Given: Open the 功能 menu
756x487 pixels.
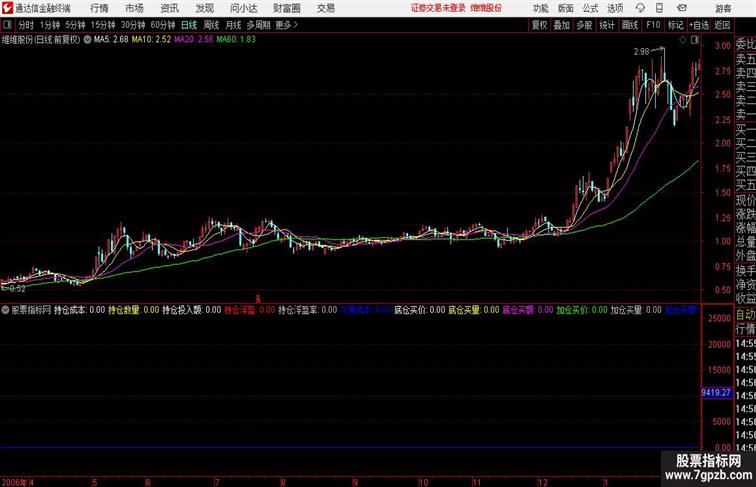Looking at the screenshot, I should pos(540,8).
